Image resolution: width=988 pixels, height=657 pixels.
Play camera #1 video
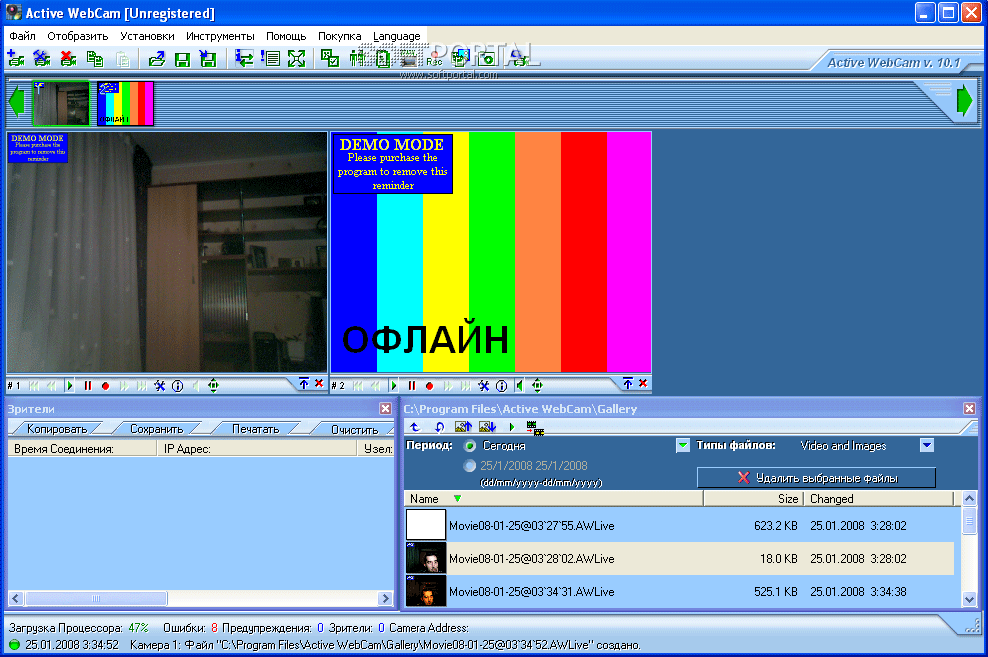click(70, 386)
